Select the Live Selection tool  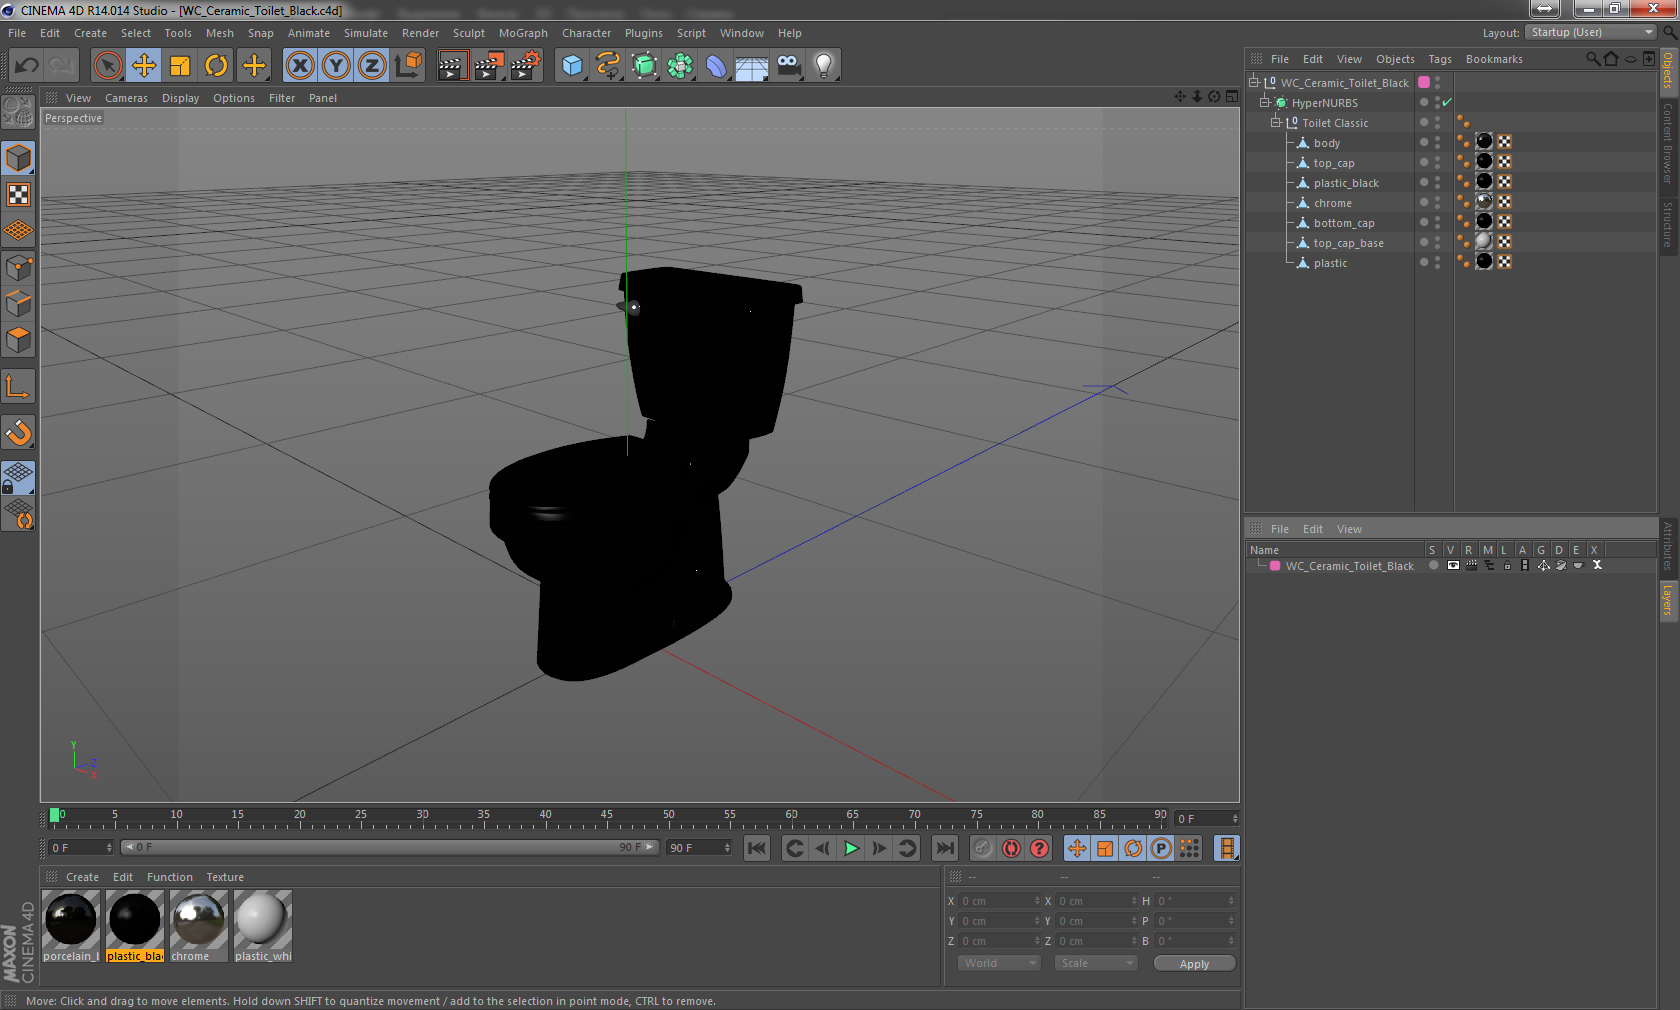pos(107,66)
